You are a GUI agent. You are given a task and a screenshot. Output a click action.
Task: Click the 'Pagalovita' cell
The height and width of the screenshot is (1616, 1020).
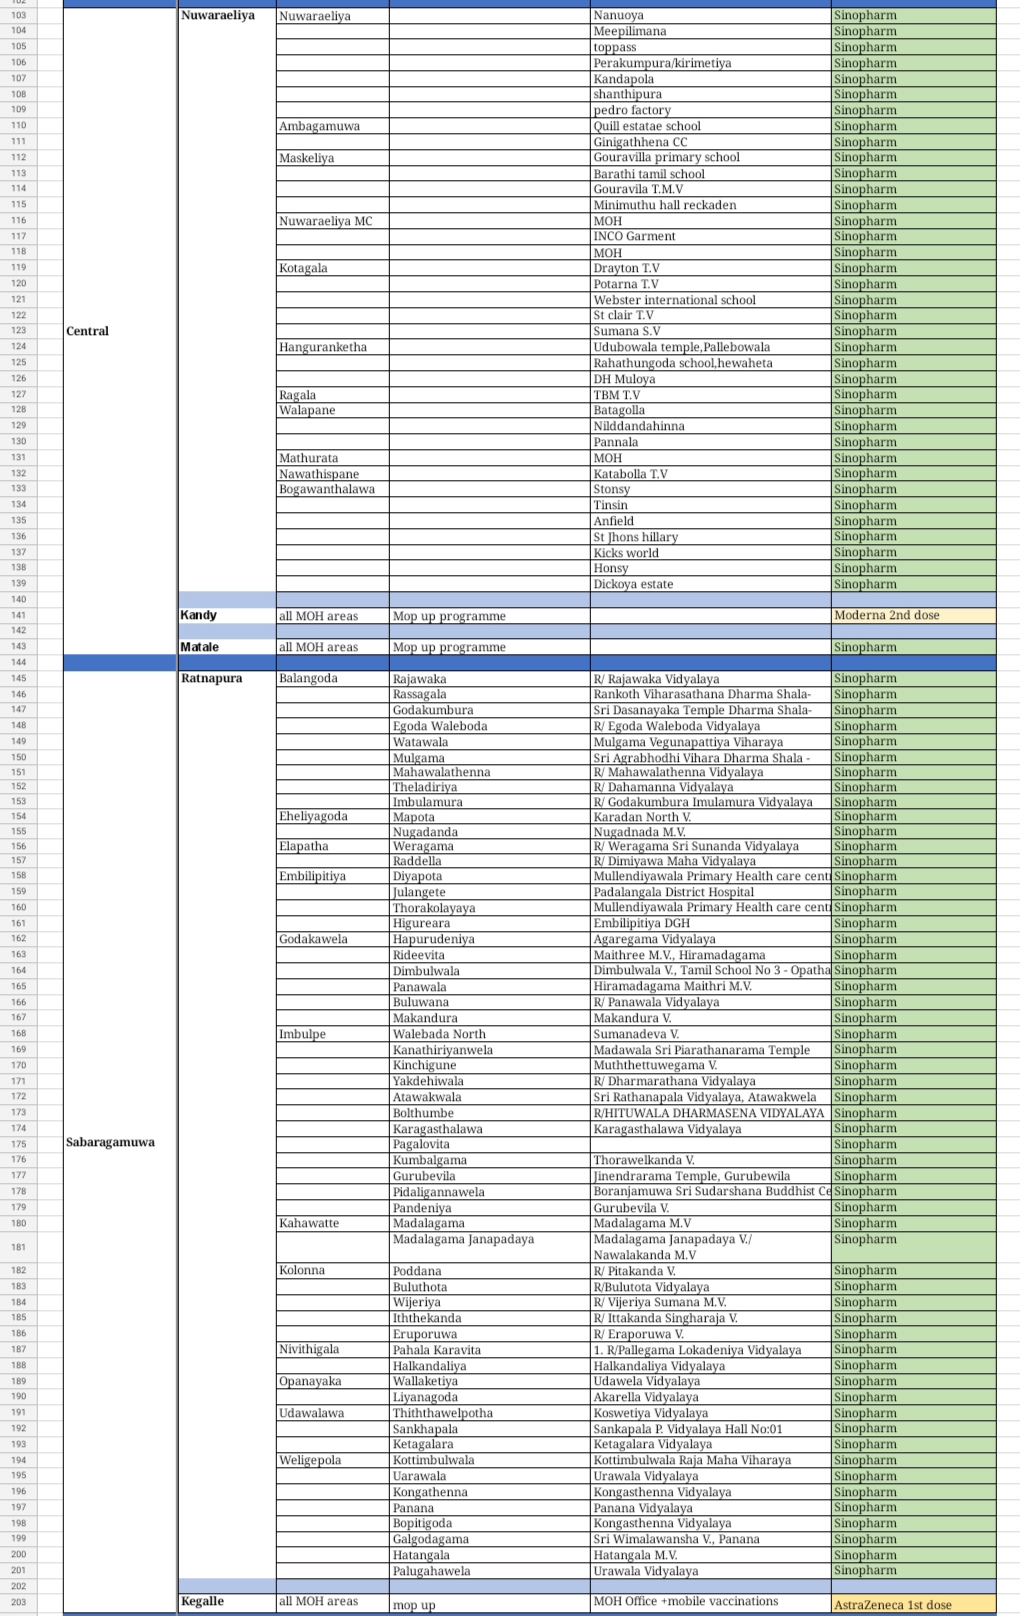pyautogui.click(x=490, y=1144)
